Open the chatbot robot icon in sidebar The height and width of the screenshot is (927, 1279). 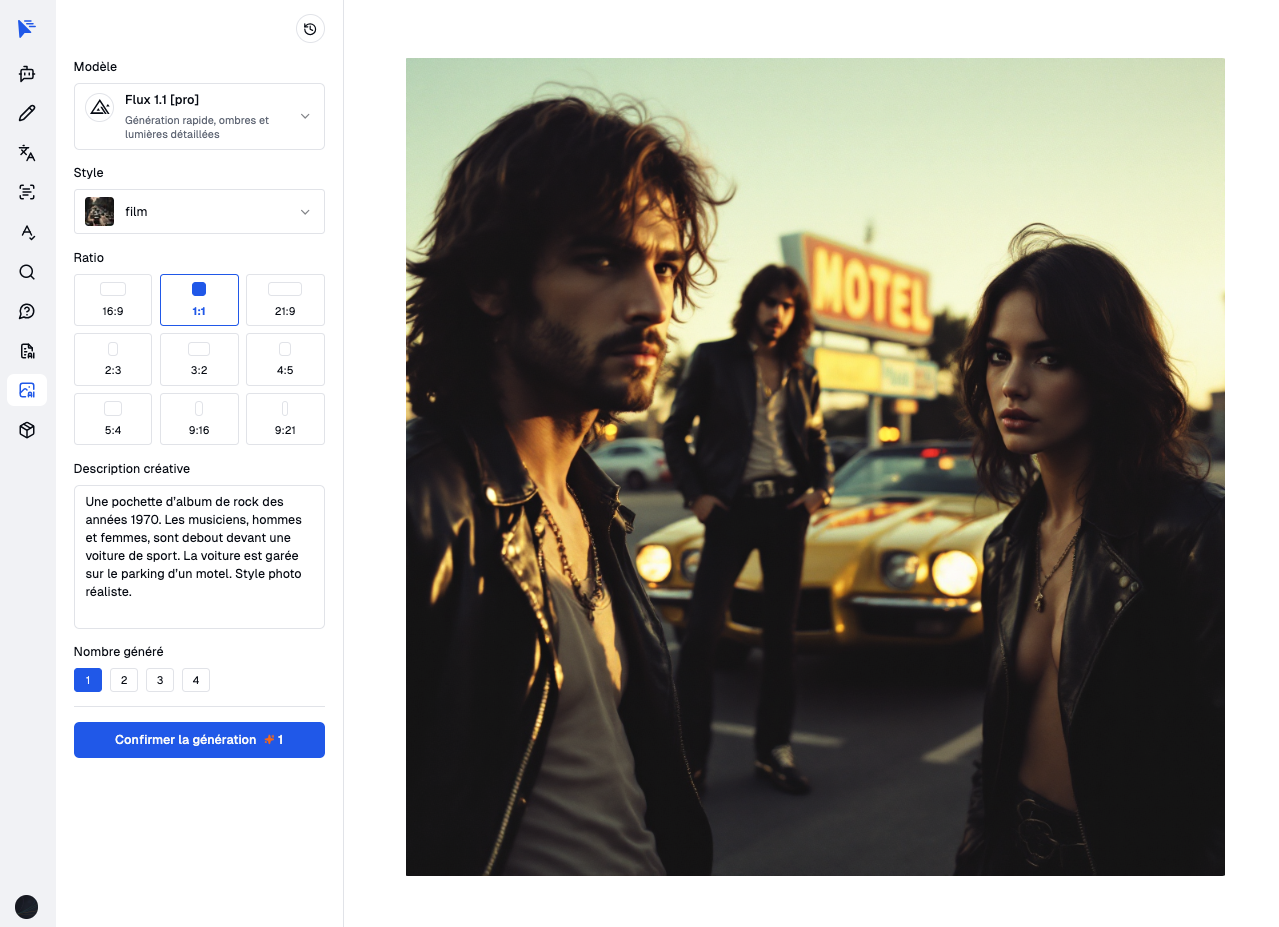(x=27, y=73)
